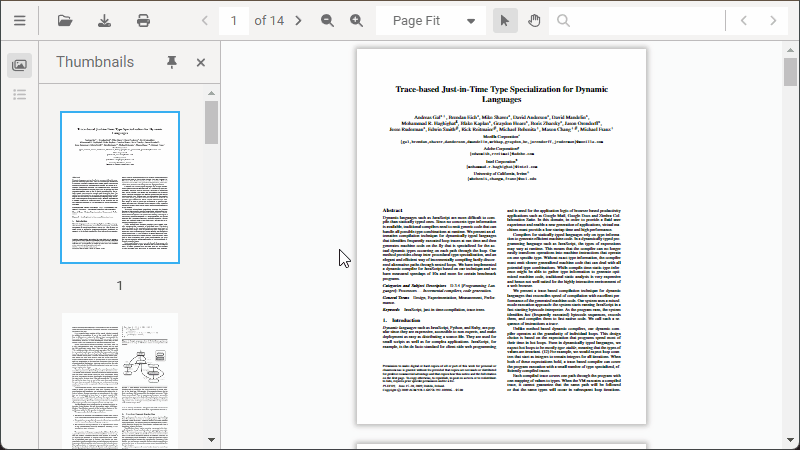Zoom out of the page
Viewport: 800px width, 450px height.
[x=328, y=20]
